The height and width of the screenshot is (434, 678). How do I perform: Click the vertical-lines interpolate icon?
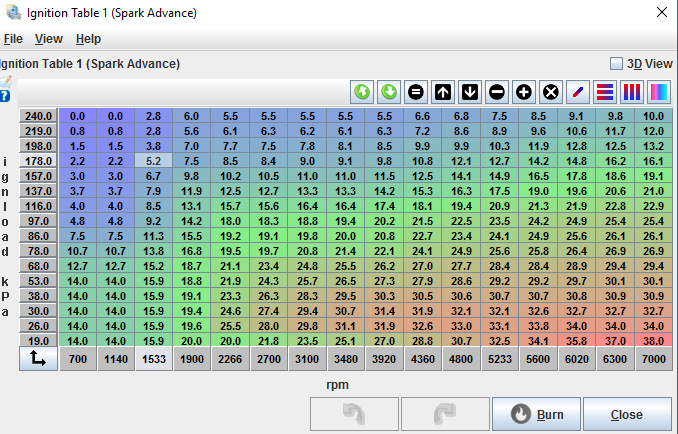click(632, 92)
